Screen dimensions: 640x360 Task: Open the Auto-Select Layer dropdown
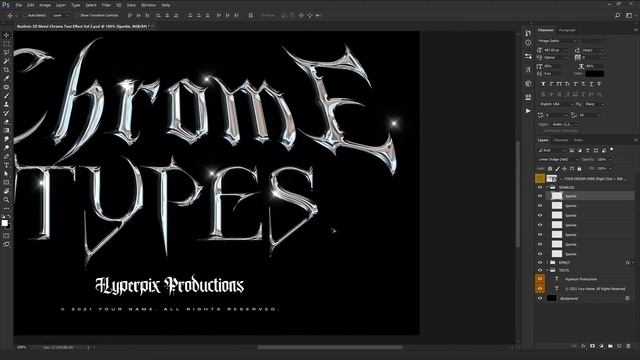pyautogui.click(x=60, y=16)
